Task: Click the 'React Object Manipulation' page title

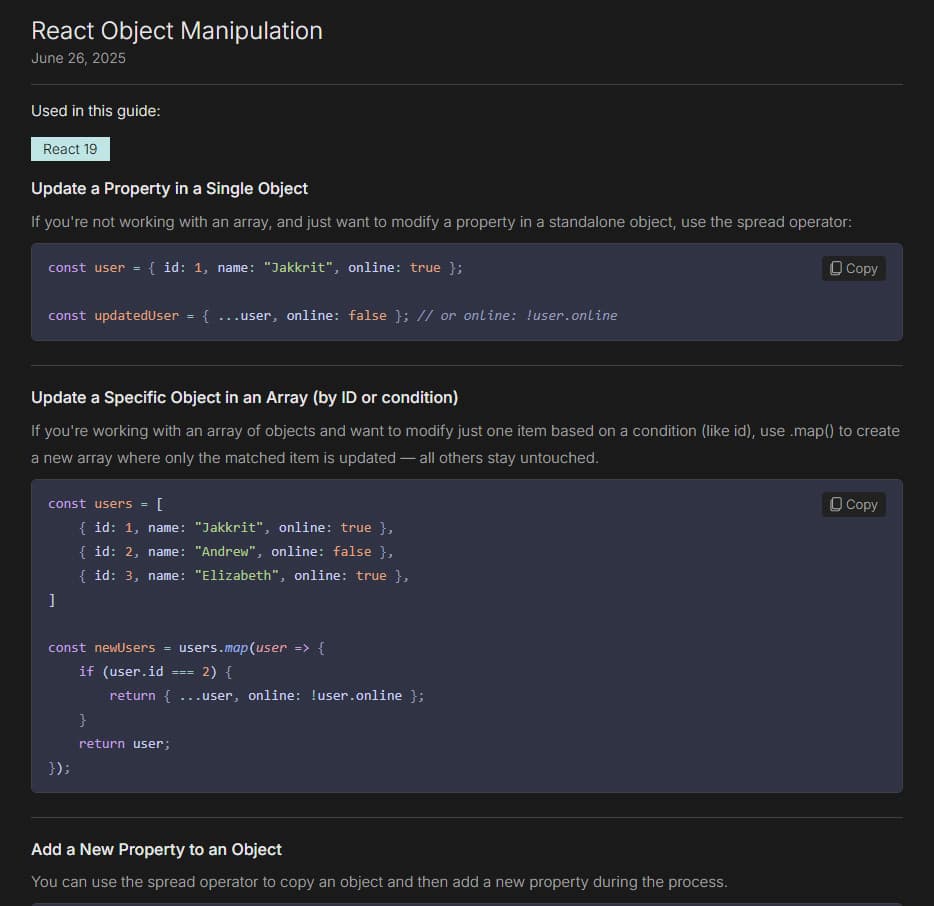Action: click(177, 31)
